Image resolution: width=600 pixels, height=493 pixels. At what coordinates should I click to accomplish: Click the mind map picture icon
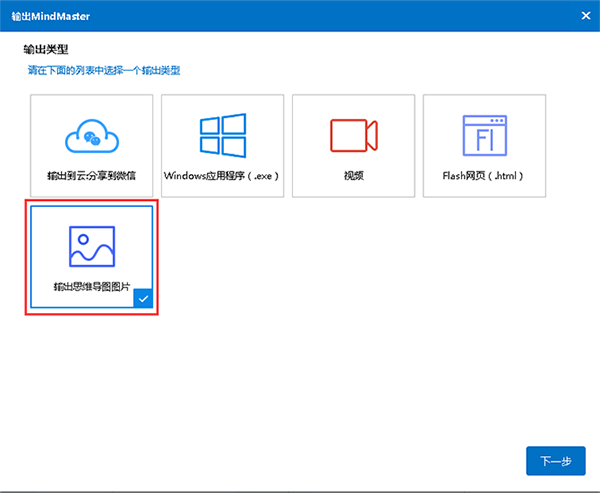[92, 246]
